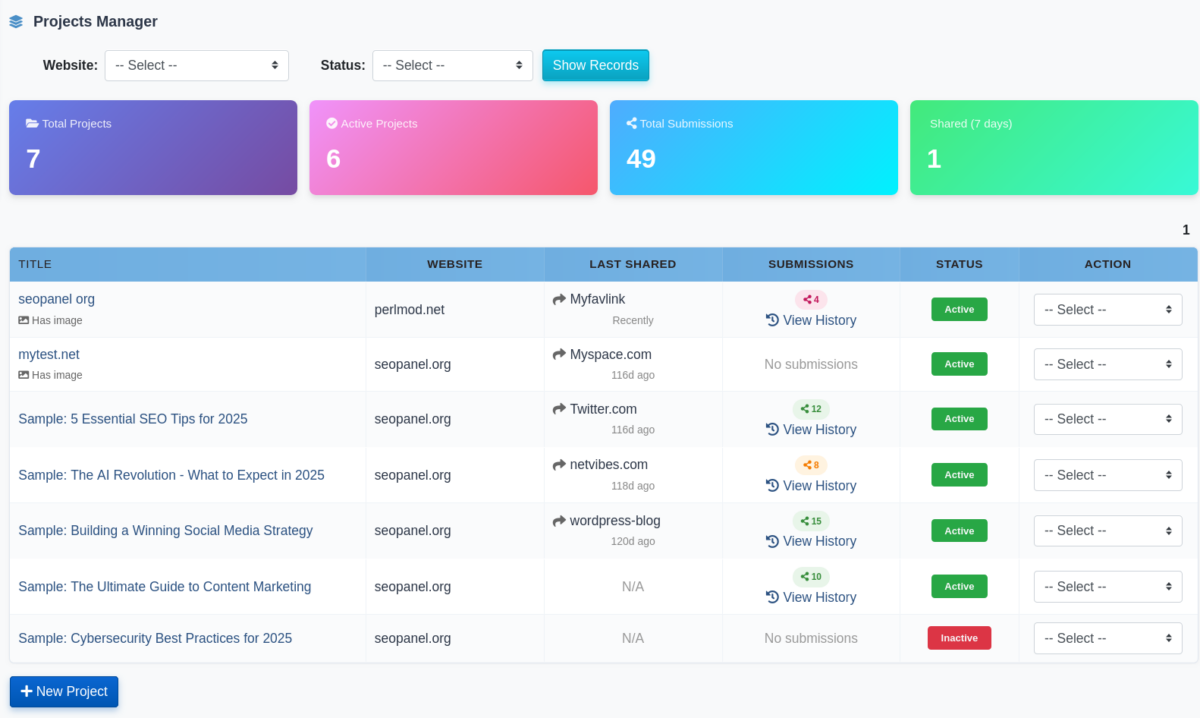Open action dropdown for Content Marketing project
The height and width of the screenshot is (718, 1200).
1108,587
